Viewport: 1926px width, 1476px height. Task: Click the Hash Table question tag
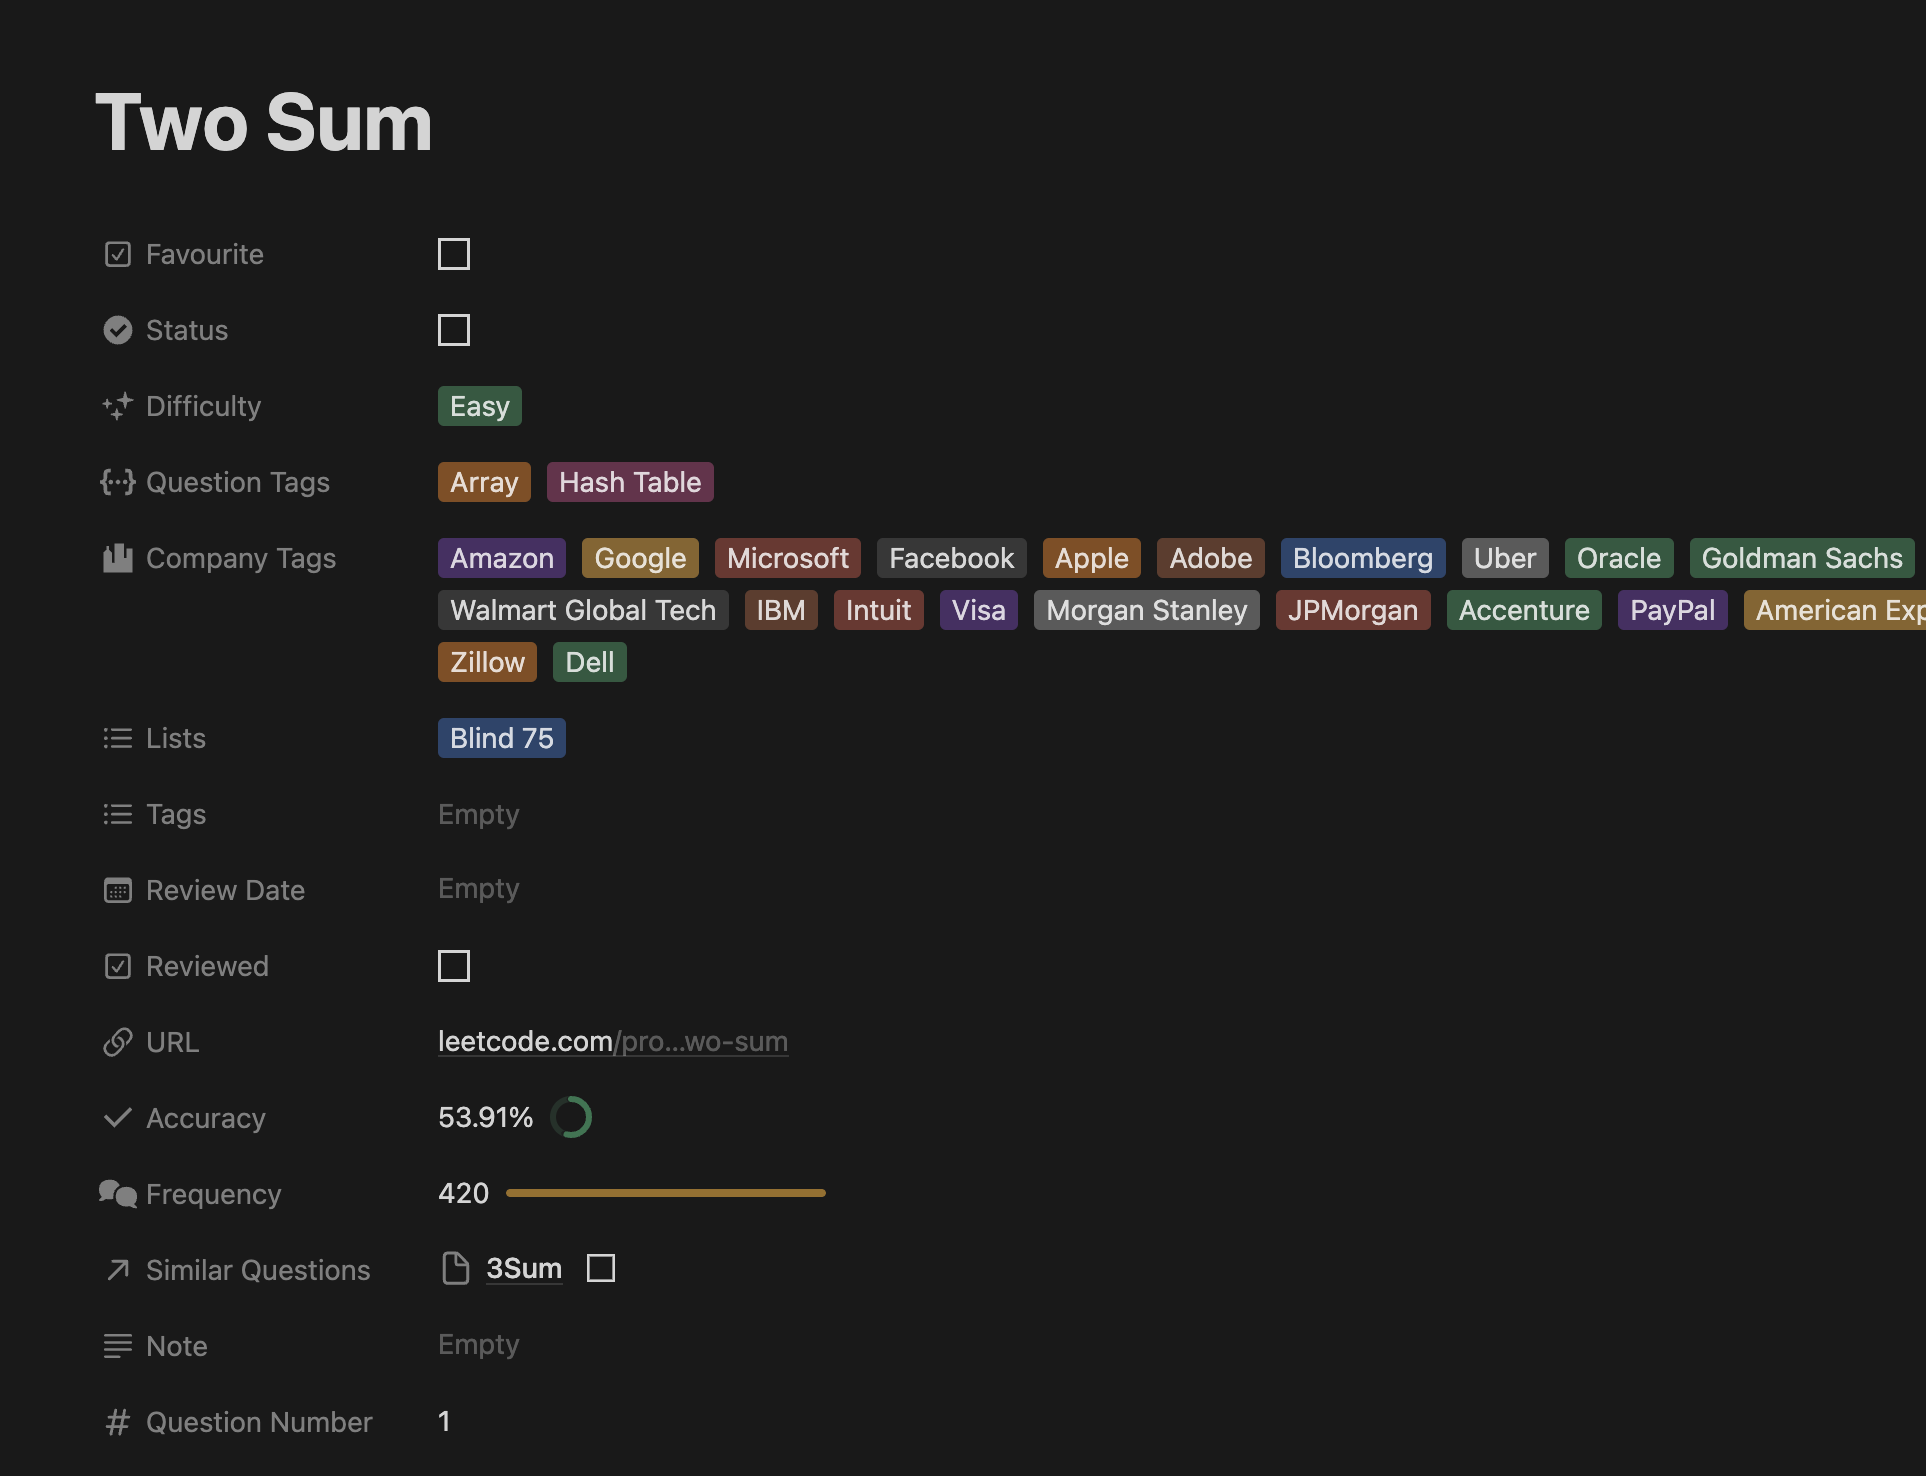point(630,482)
